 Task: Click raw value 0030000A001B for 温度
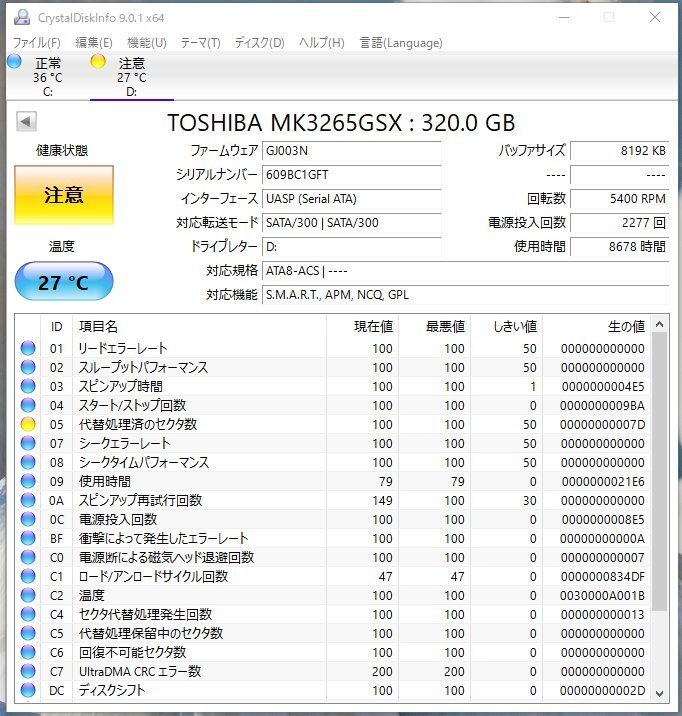(x=603, y=596)
